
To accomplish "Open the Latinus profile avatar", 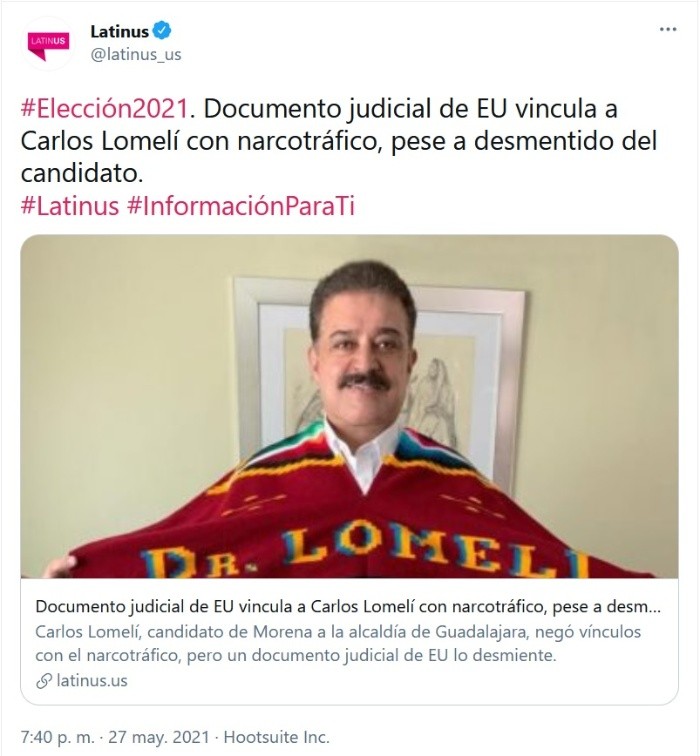I will tap(48, 44).
